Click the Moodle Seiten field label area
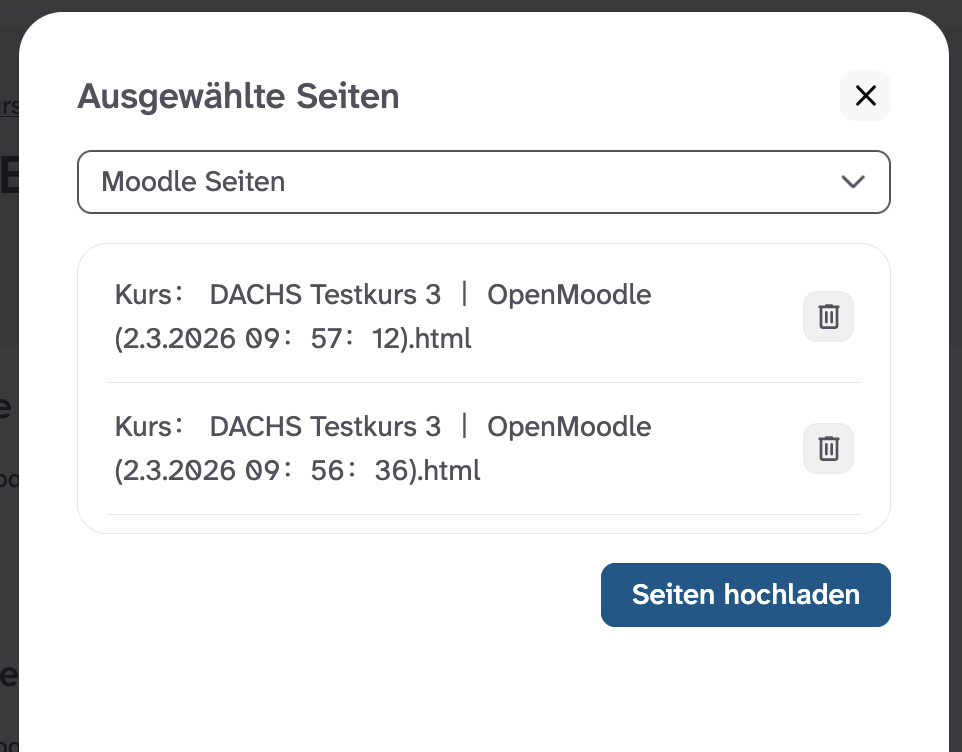Screen dimensions: 962x752 click(190, 182)
